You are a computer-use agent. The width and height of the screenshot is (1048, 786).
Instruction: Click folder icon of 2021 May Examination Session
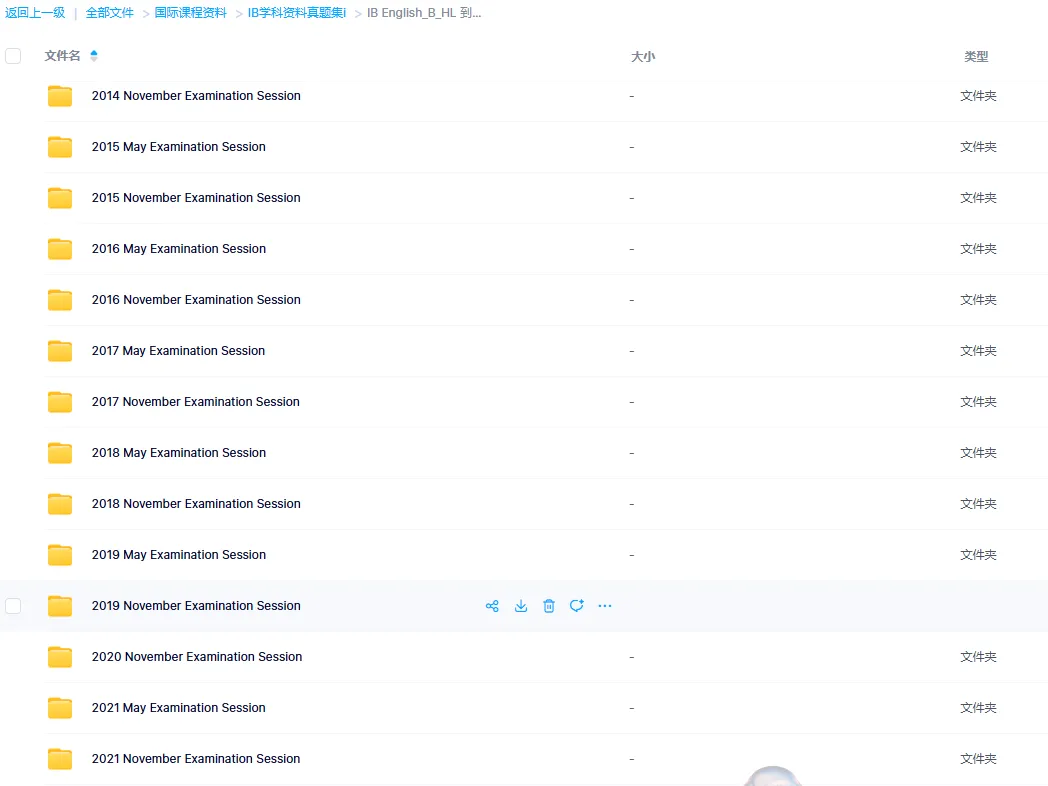coord(60,708)
